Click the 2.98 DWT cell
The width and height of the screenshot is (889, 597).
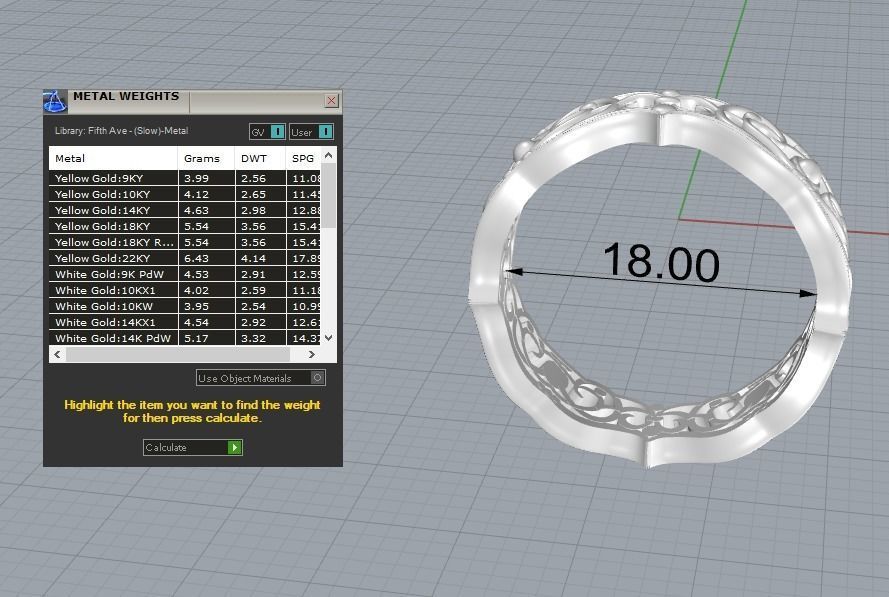(261, 210)
